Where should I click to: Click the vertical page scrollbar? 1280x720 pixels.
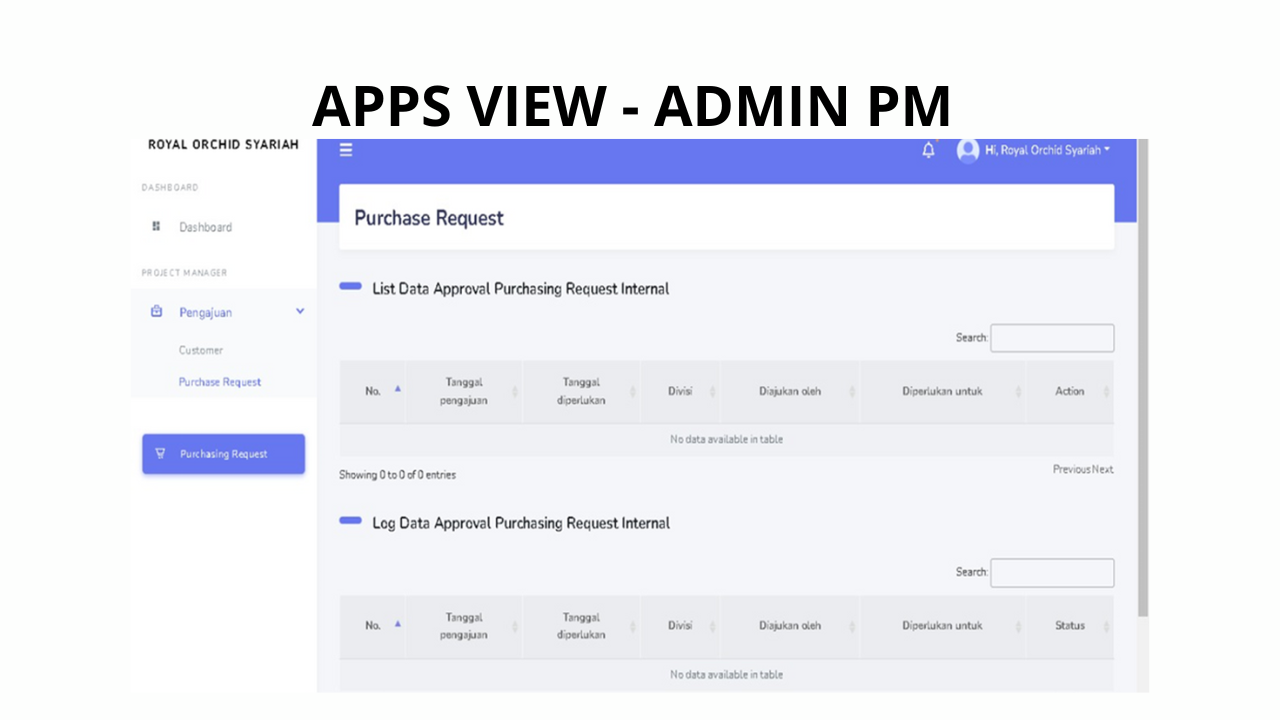(x=1143, y=380)
